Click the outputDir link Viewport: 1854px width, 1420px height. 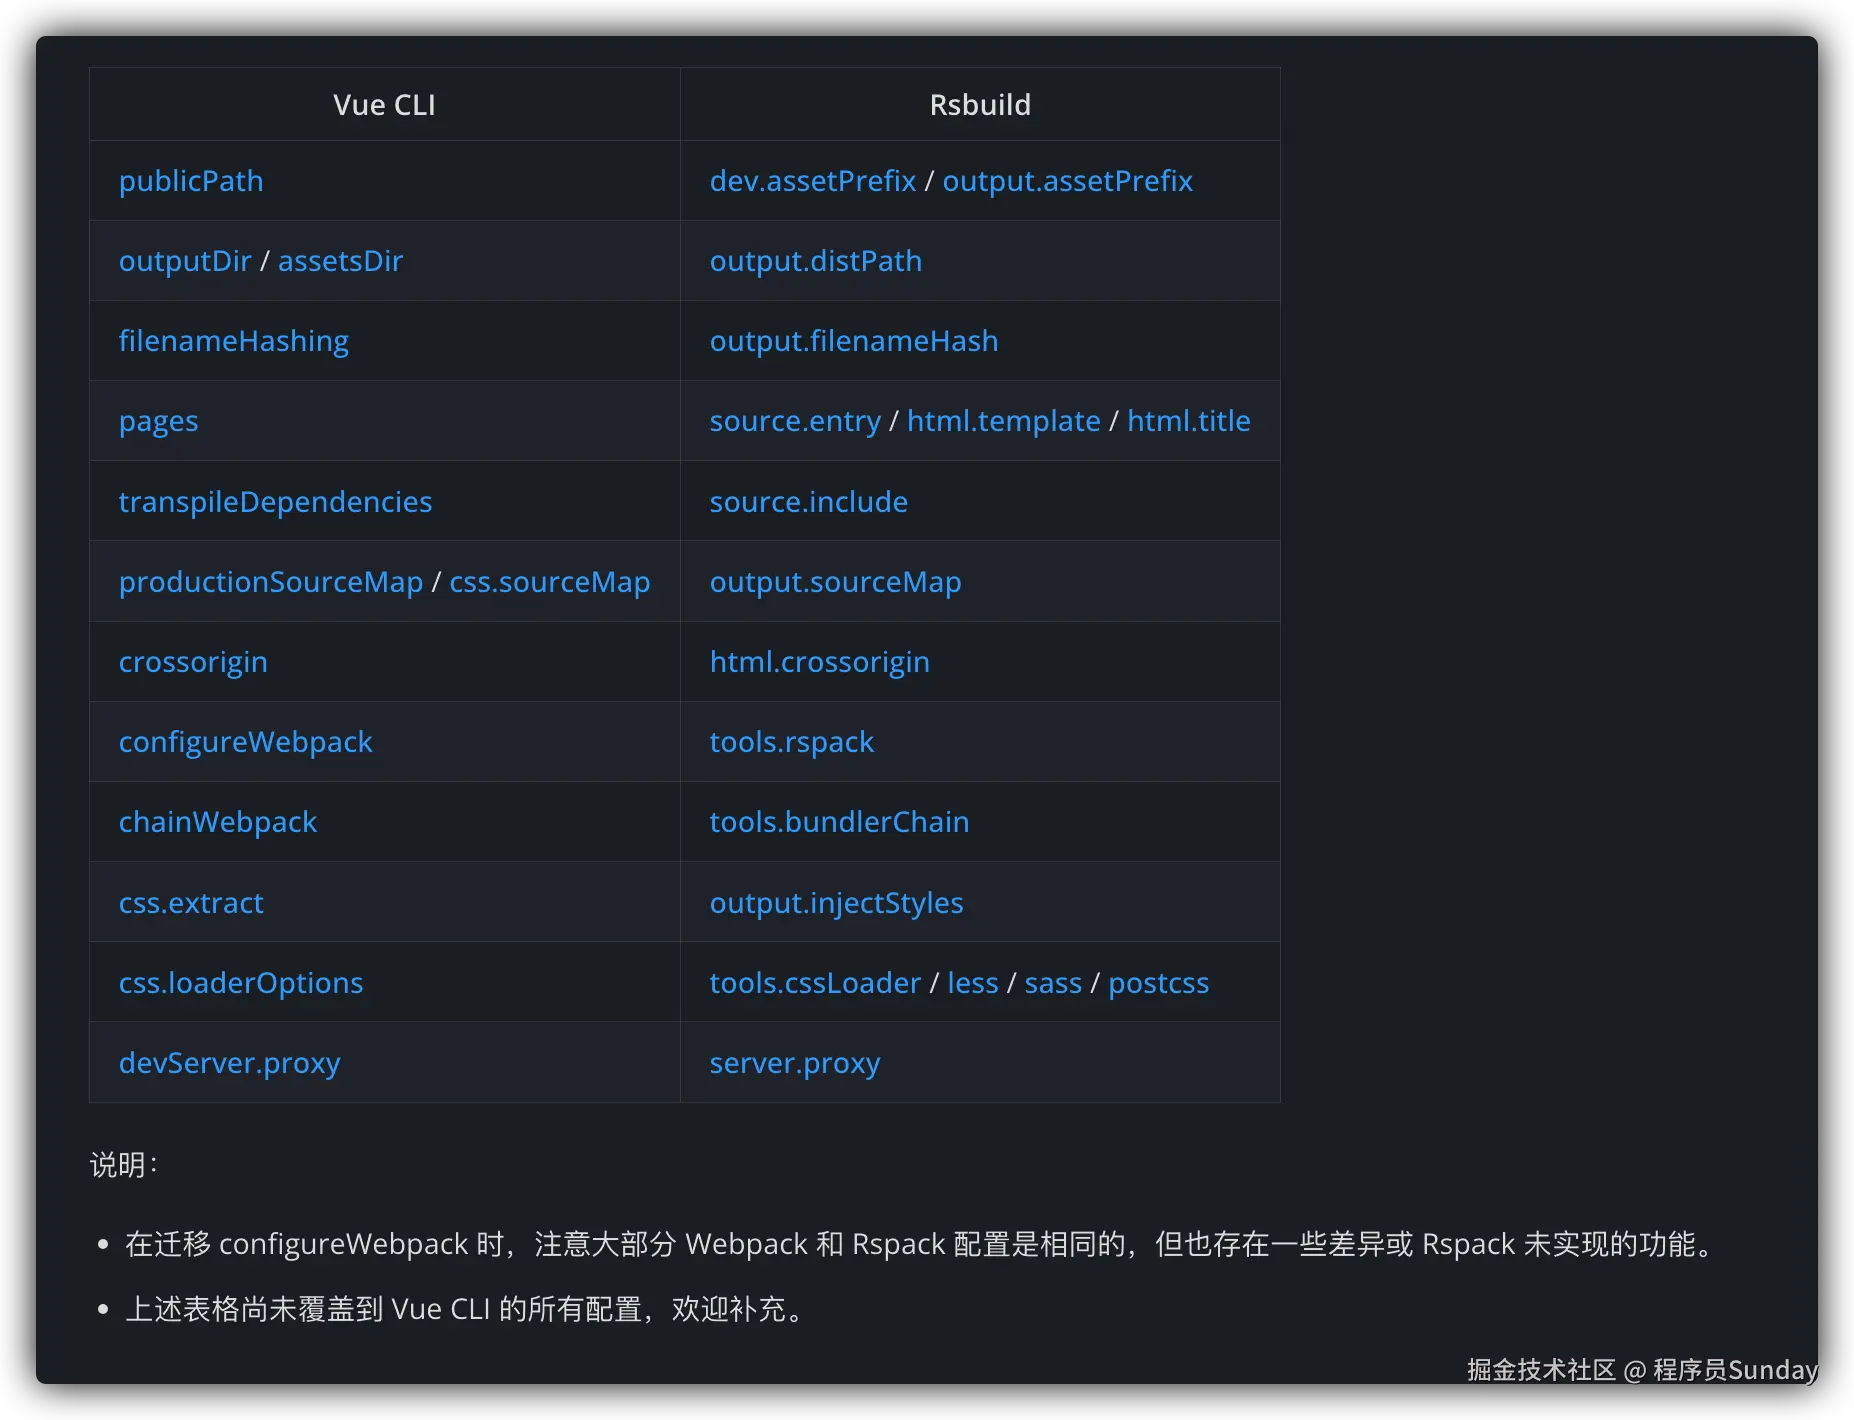(x=185, y=261)
